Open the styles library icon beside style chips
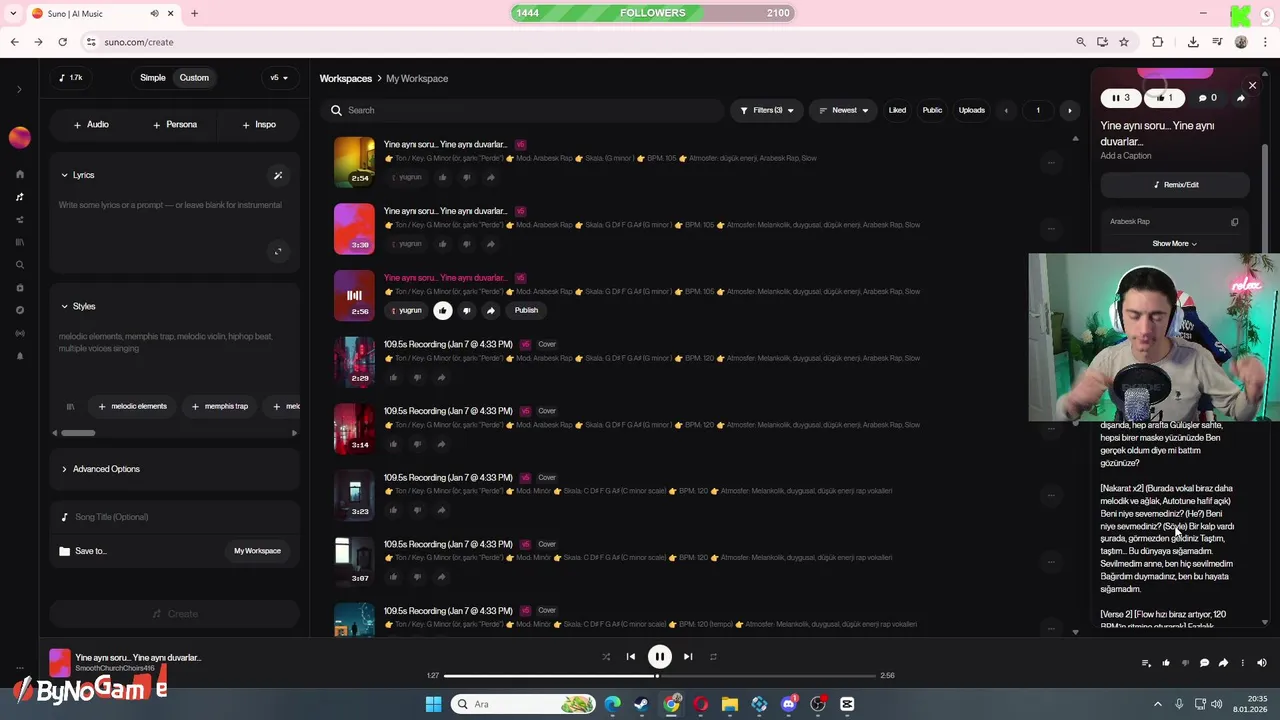 pyautogui.click(x=70, y=406)
